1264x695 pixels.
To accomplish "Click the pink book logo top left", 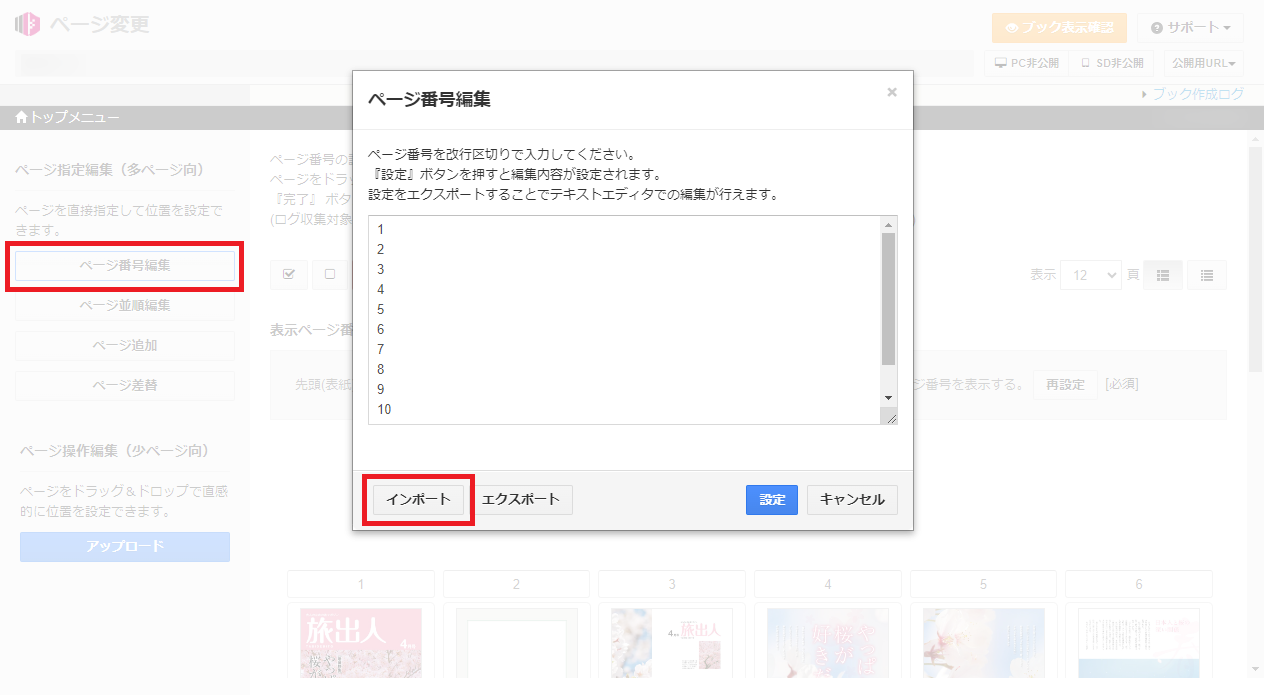I will [x=26, y=23].
